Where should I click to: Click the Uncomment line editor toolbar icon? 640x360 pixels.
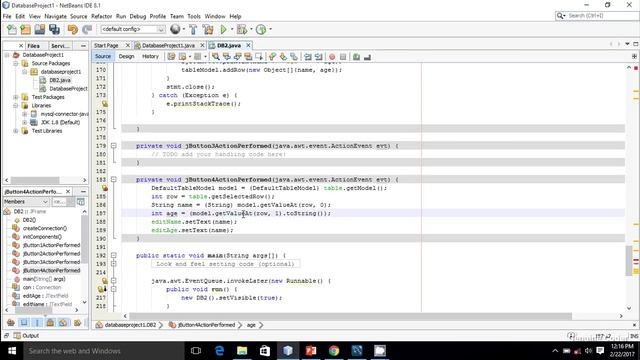tap(367, 57)
